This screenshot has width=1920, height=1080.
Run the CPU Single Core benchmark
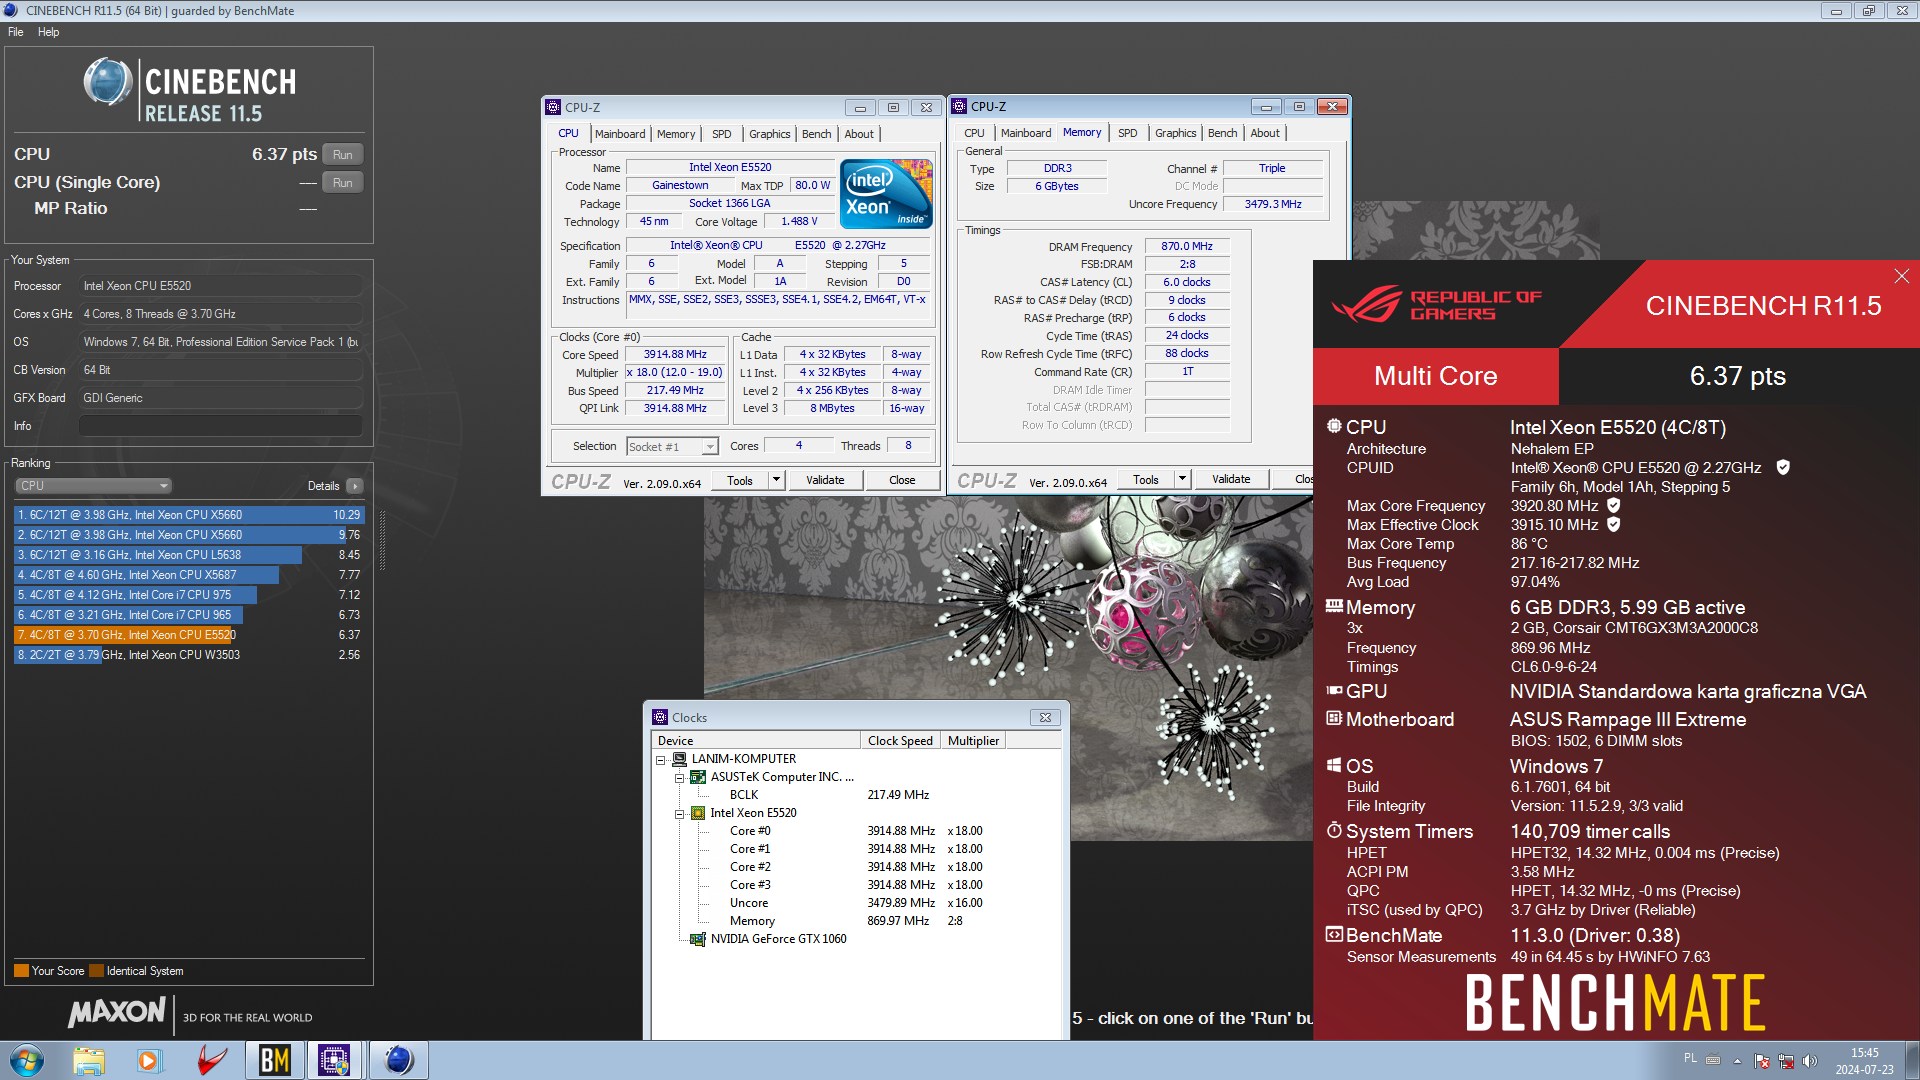tap(343, 183)
